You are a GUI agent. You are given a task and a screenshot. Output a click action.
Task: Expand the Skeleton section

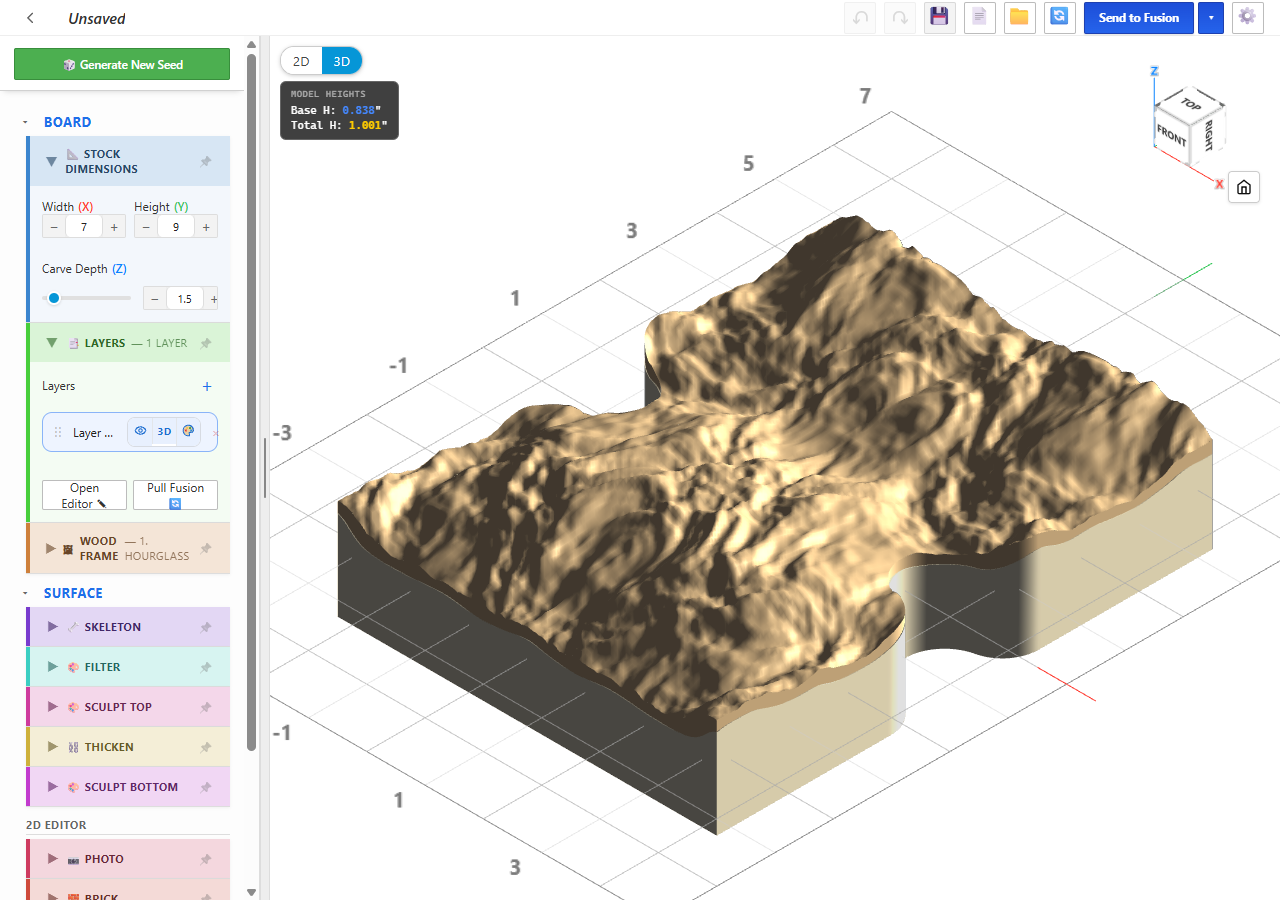pos(53,627)
